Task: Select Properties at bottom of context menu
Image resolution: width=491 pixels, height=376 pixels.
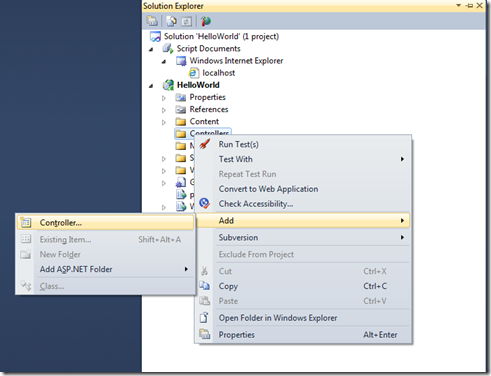Action: [303, 334]
